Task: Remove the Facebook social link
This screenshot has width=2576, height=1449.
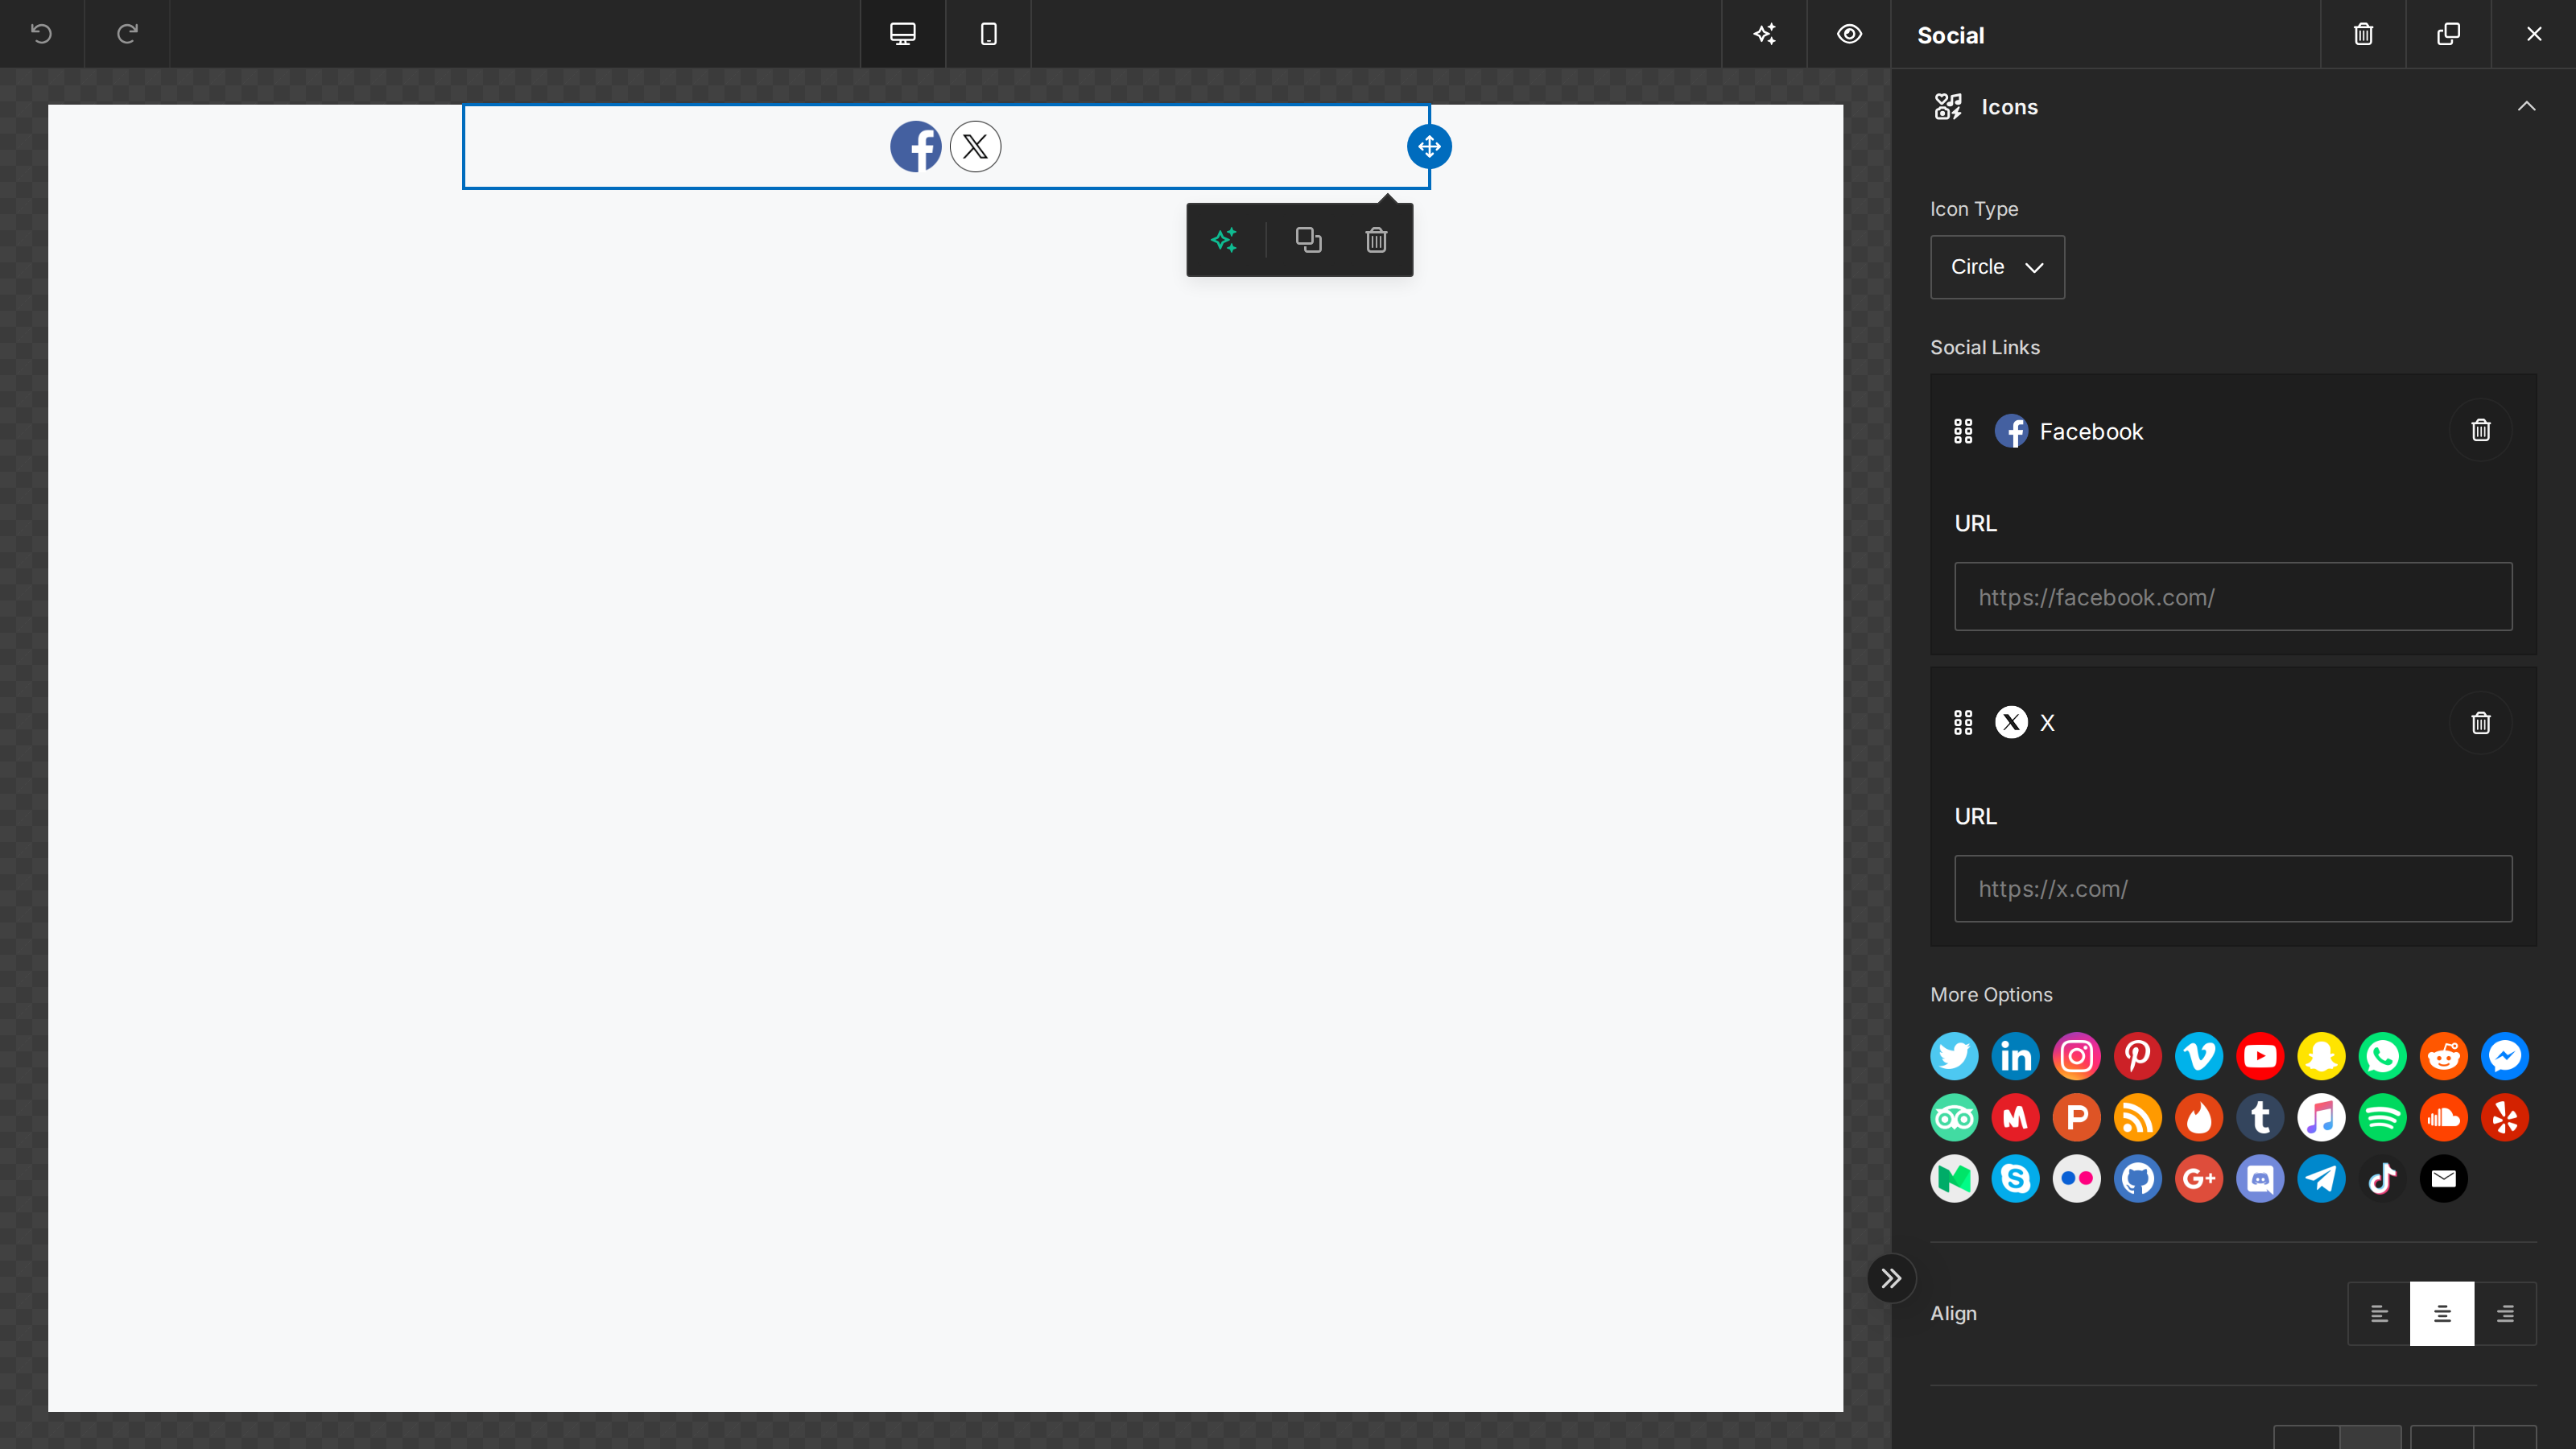Action: [x=2480, y=430]
